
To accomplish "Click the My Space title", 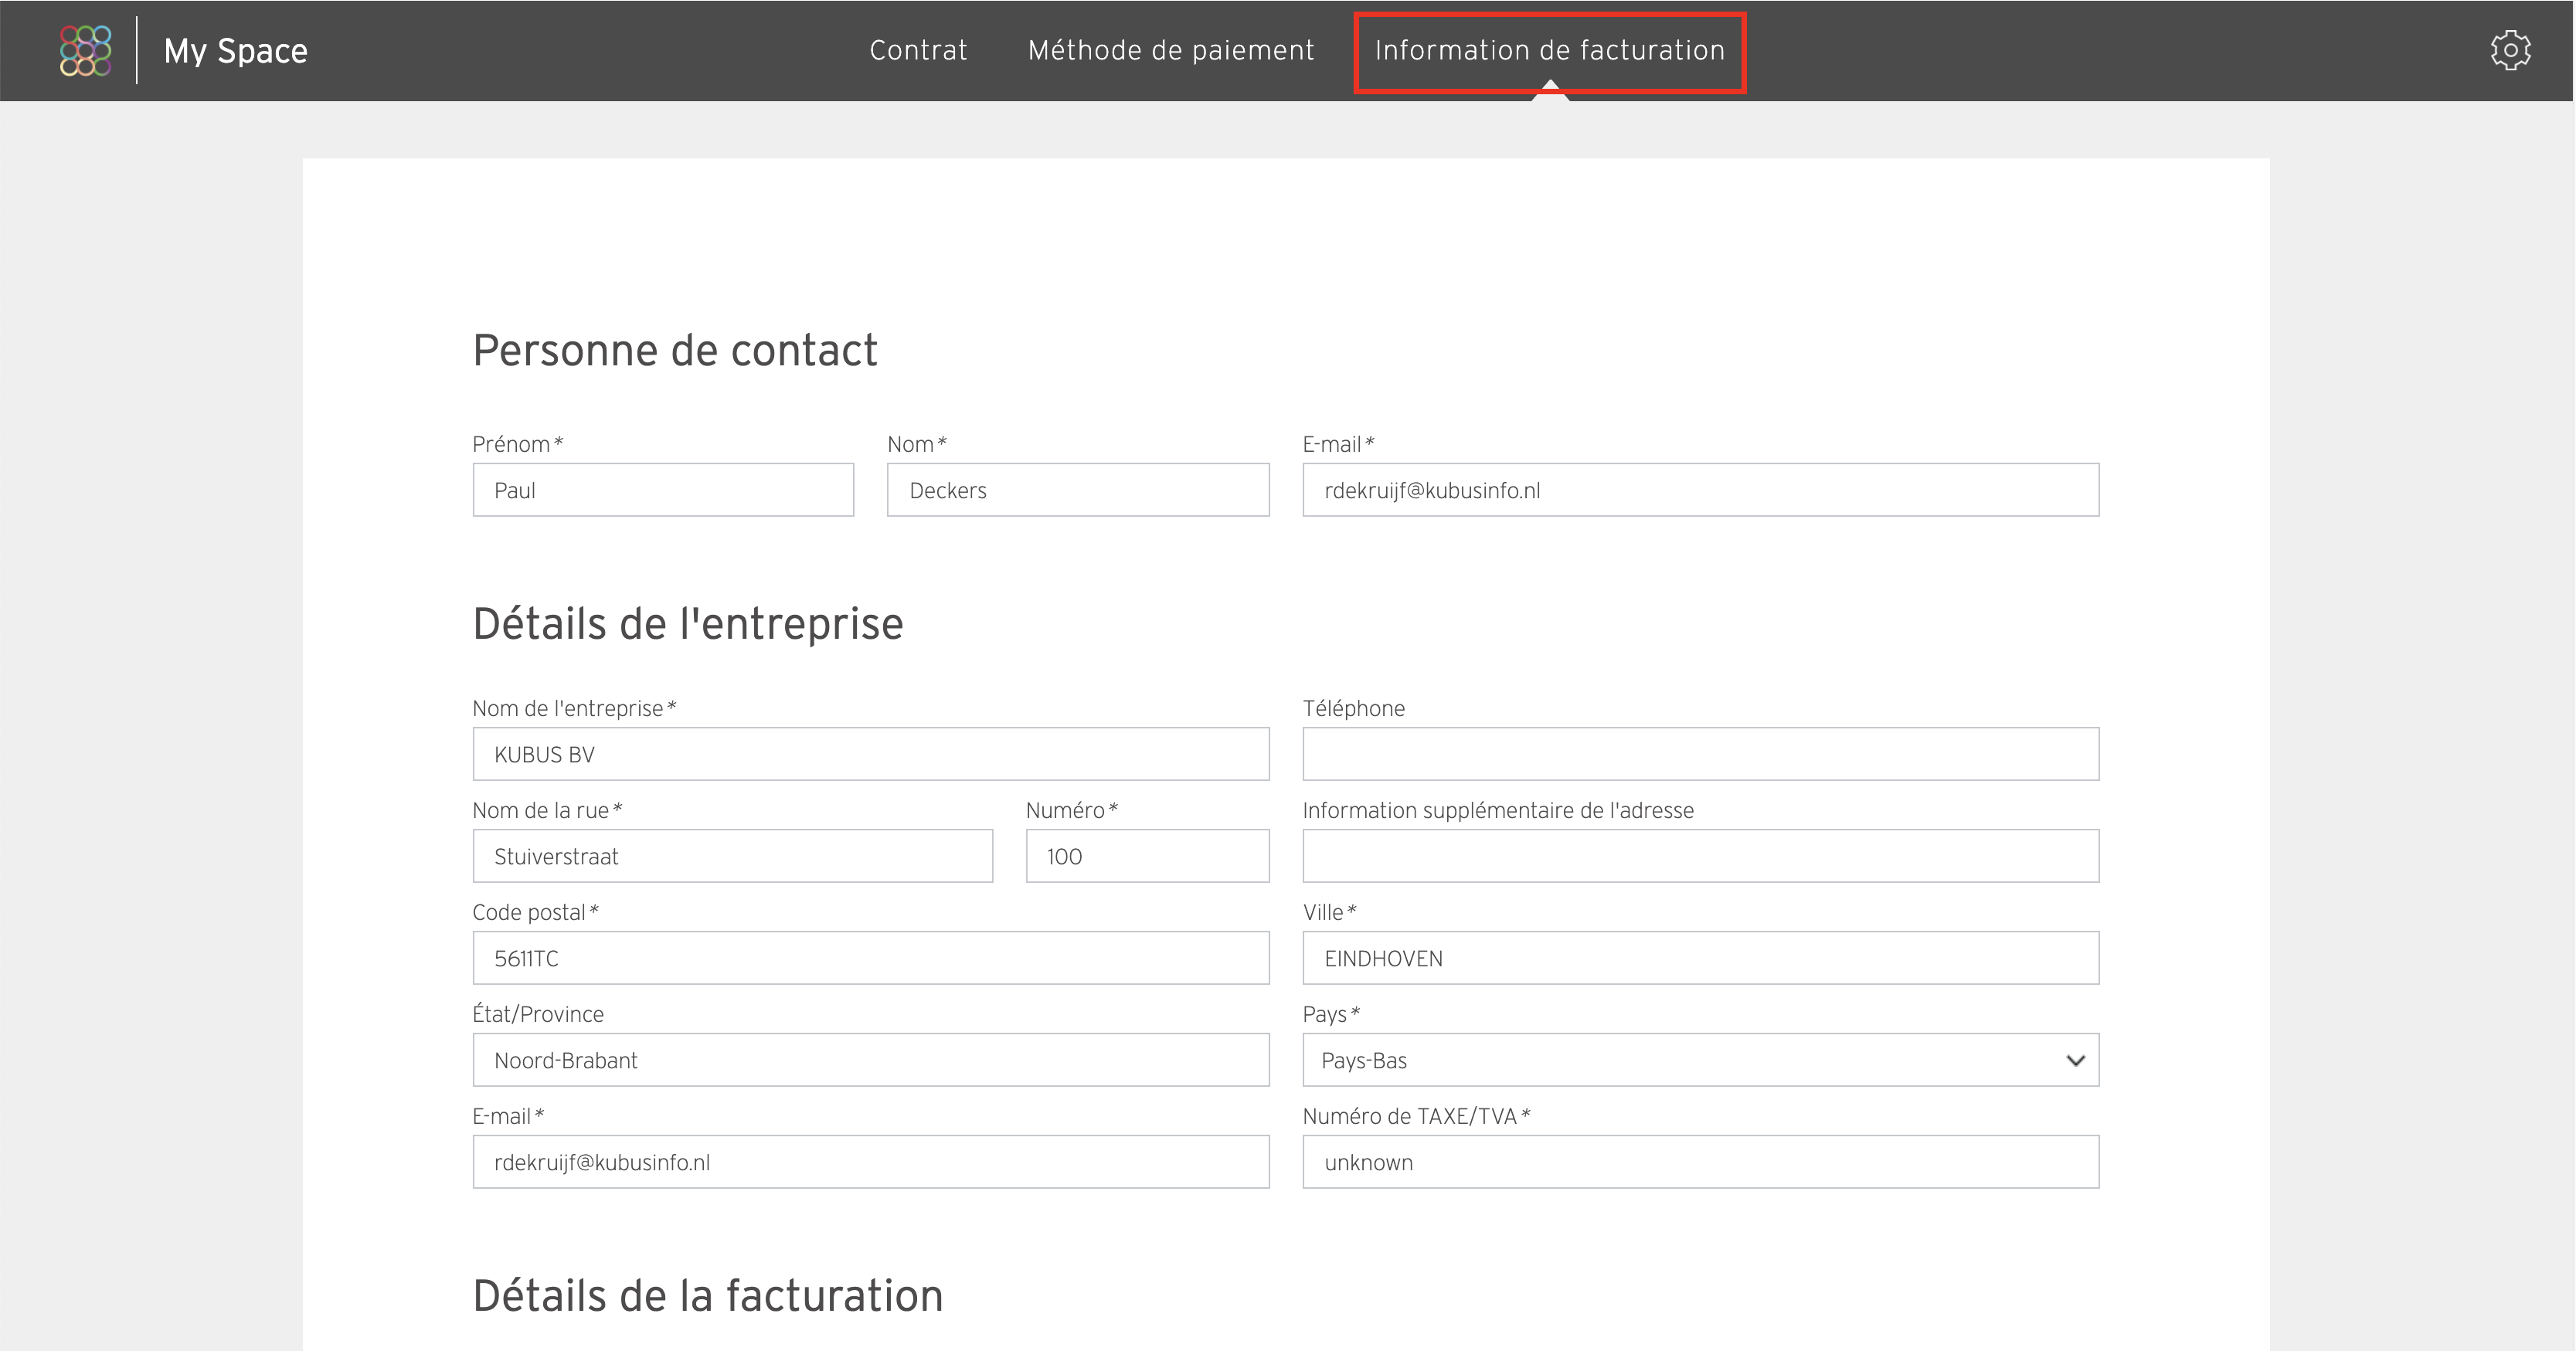I will 236,51.
